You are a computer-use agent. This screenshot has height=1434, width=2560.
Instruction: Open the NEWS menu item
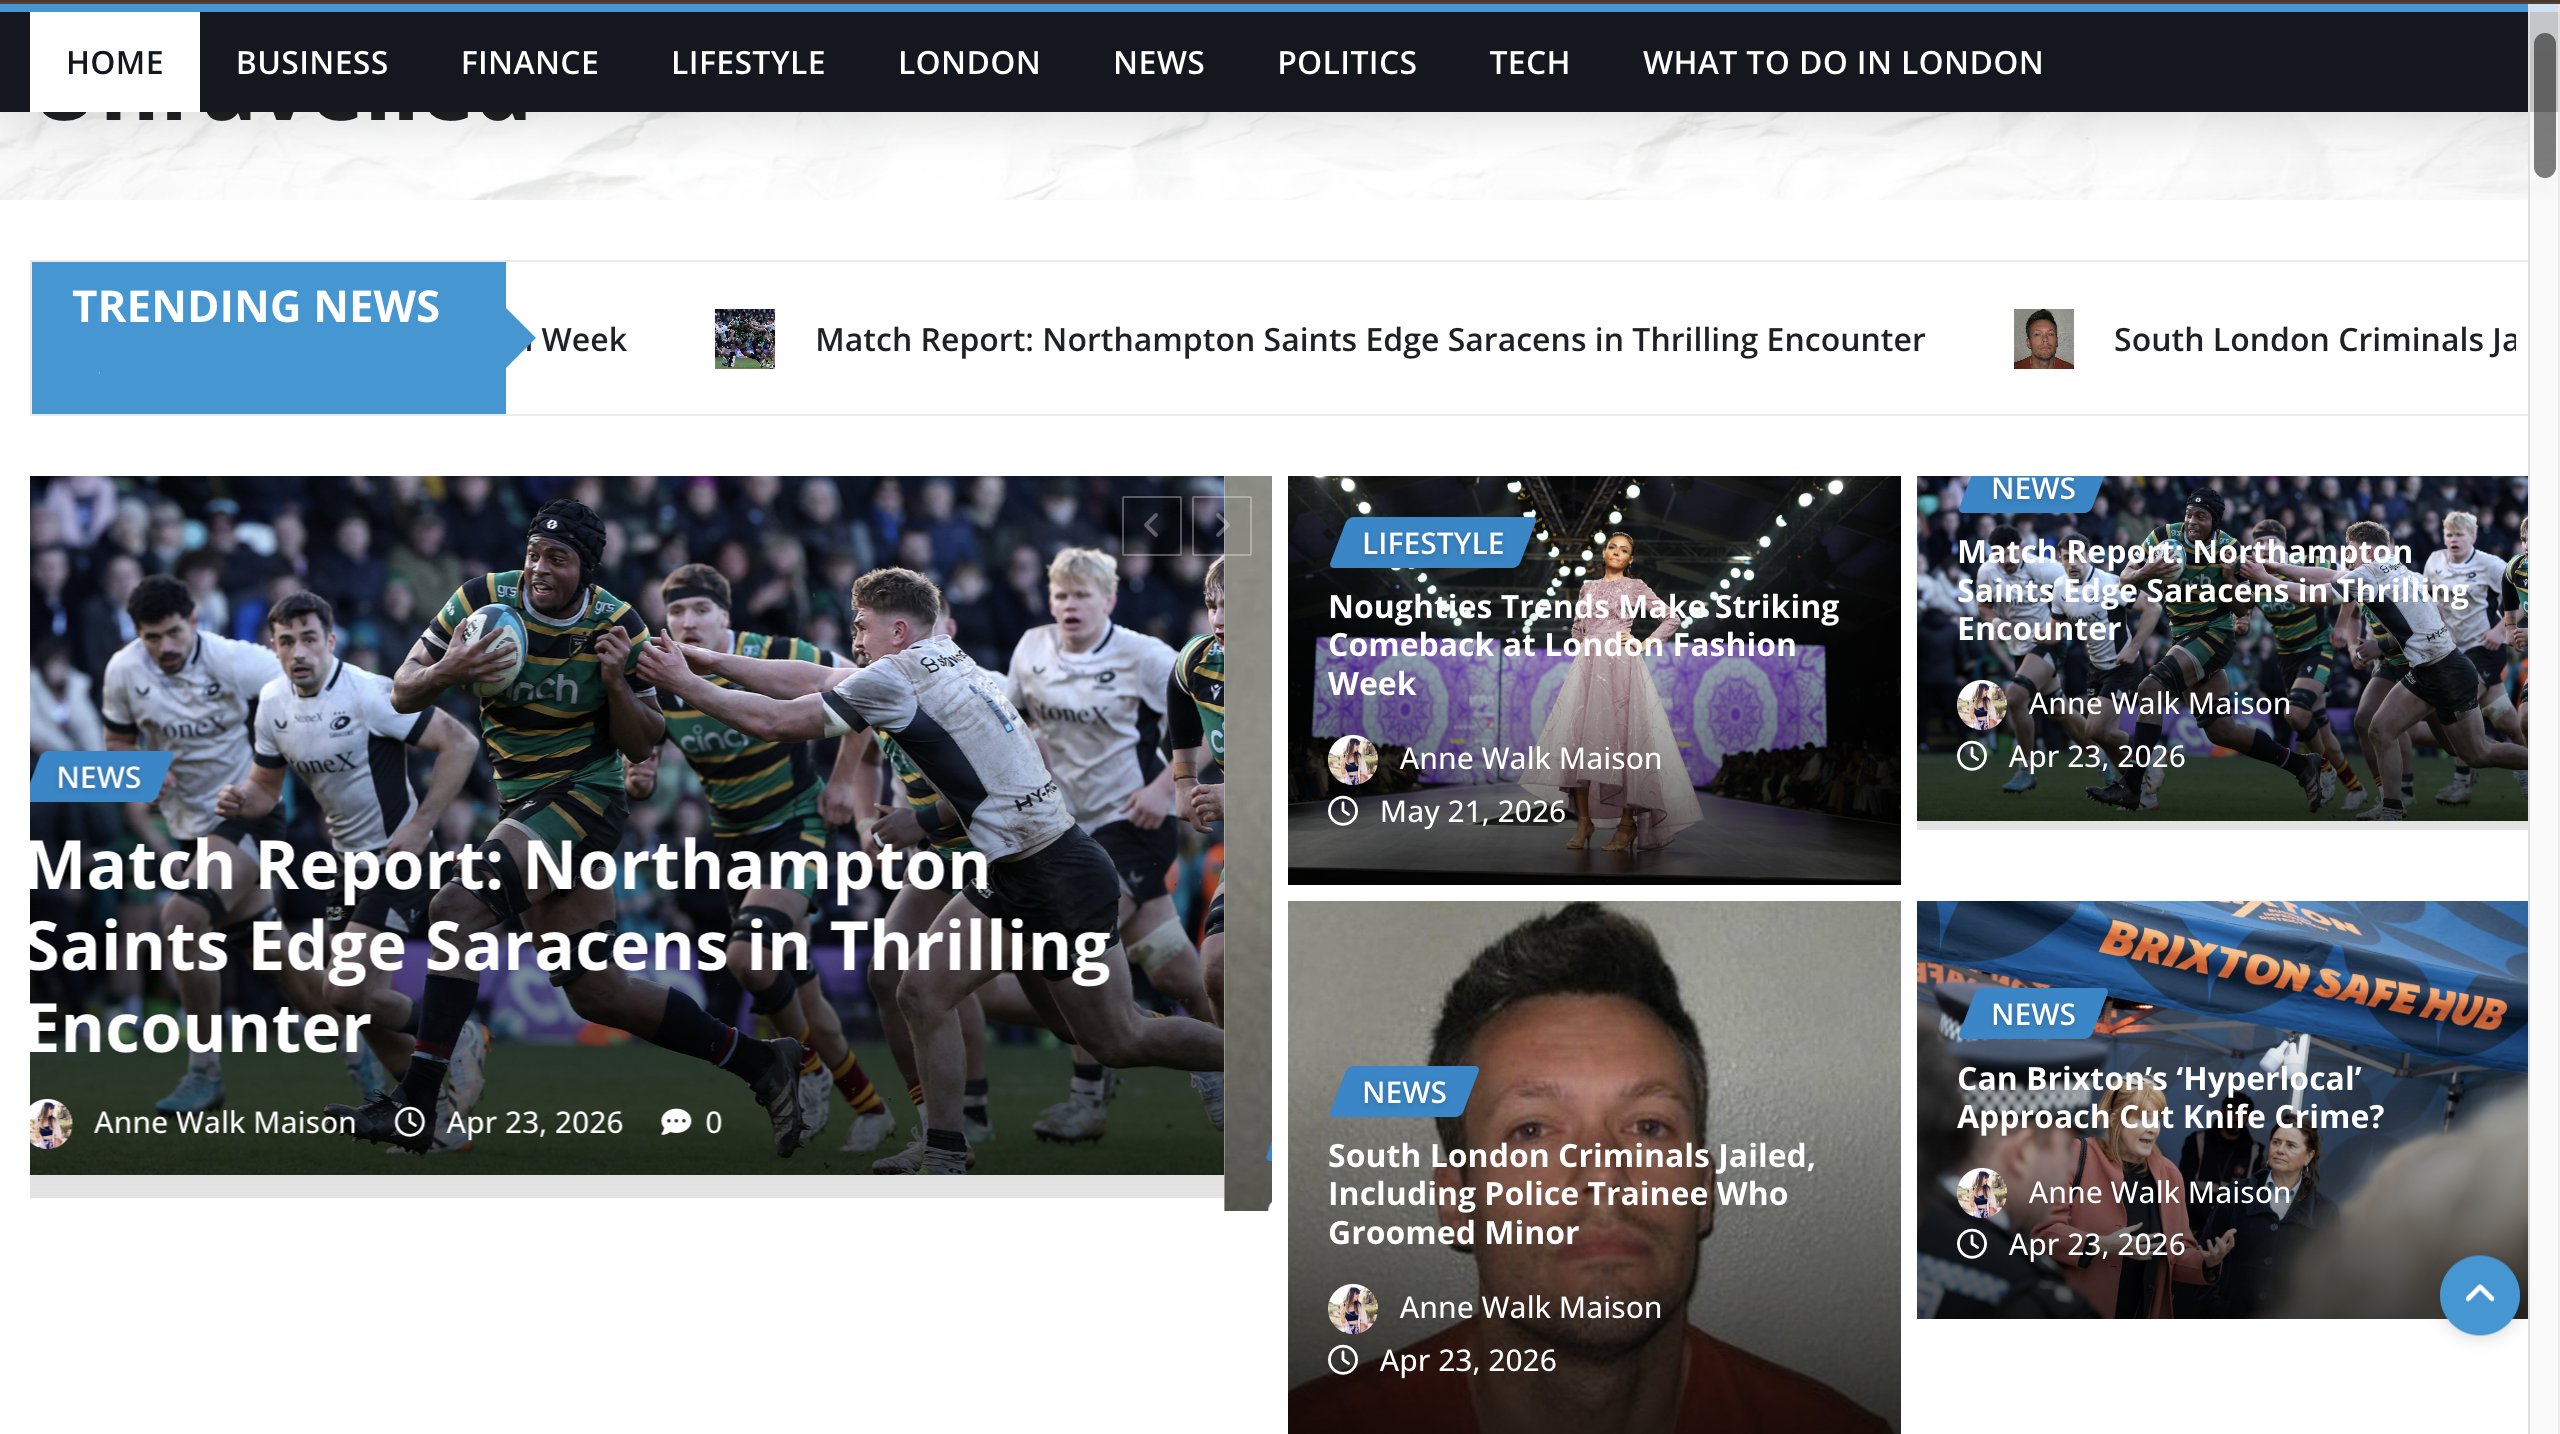(1159, 62)
